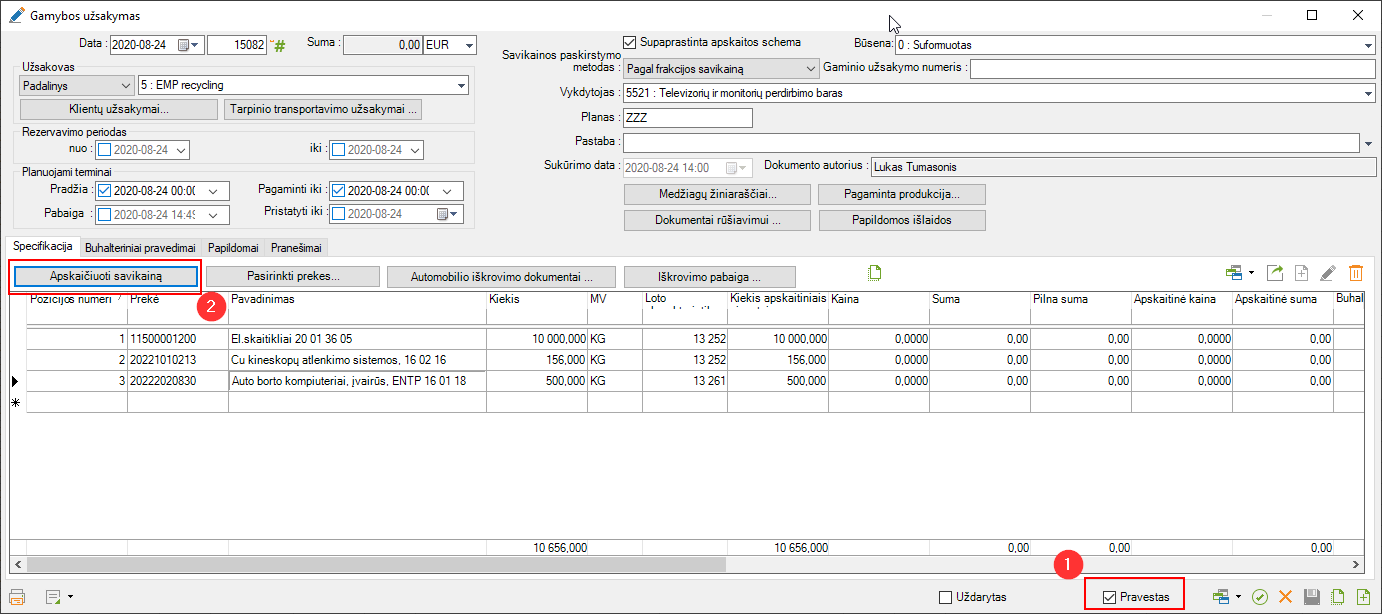Click the green hash icon beside document number
1382x614 pixels.
280,46
